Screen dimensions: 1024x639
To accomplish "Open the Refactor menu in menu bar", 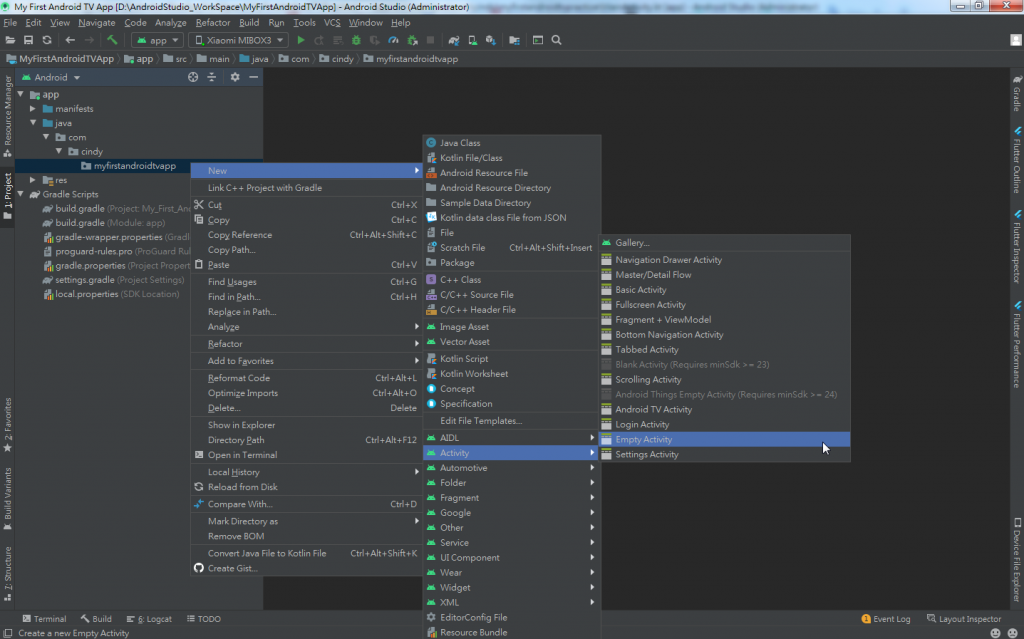I will pyautogui.click(x=213, y=22).
